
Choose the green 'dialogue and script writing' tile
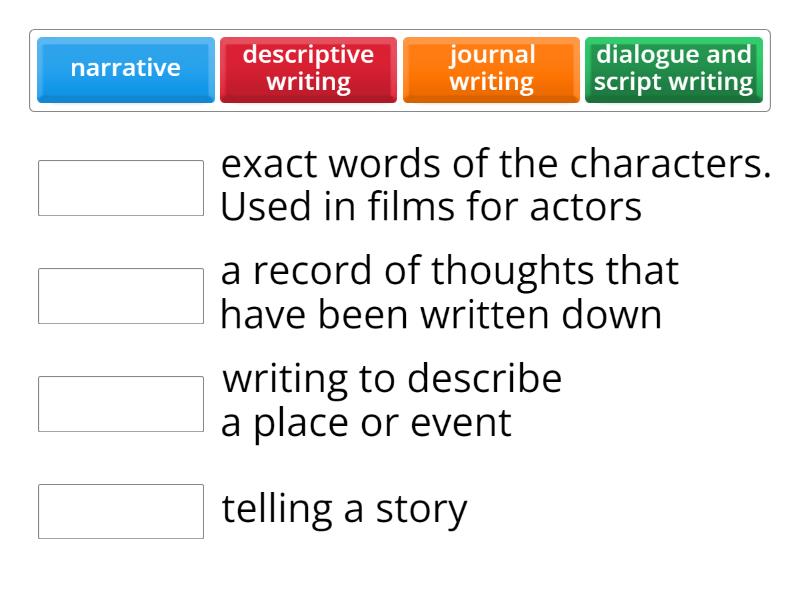(x=673, y=69)
